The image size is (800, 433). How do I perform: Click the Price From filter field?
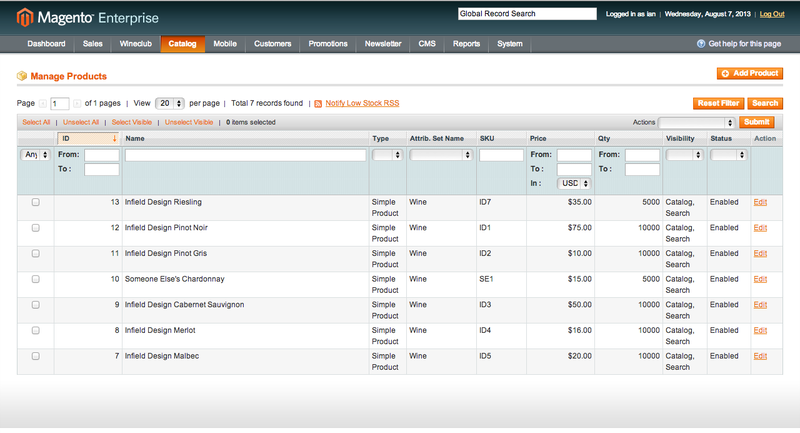pos(574,155)
